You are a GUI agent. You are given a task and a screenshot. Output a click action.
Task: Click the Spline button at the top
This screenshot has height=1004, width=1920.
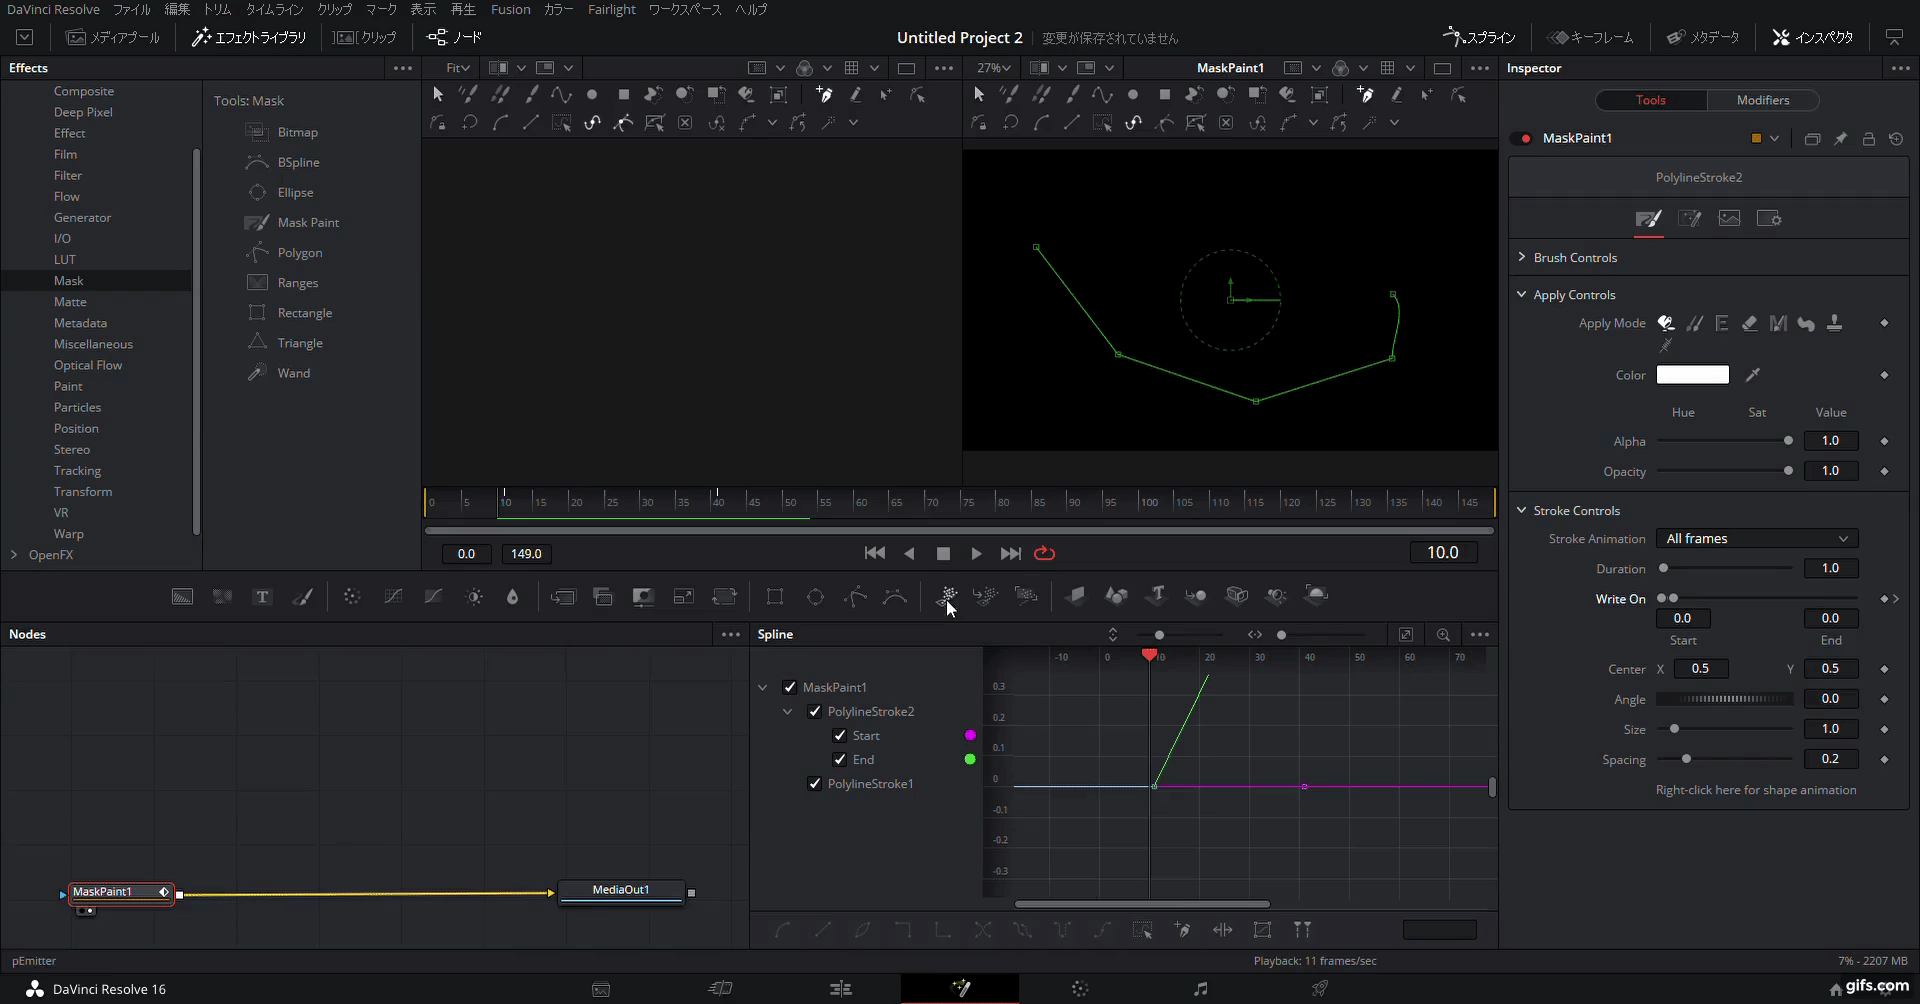click(1479, 37)
